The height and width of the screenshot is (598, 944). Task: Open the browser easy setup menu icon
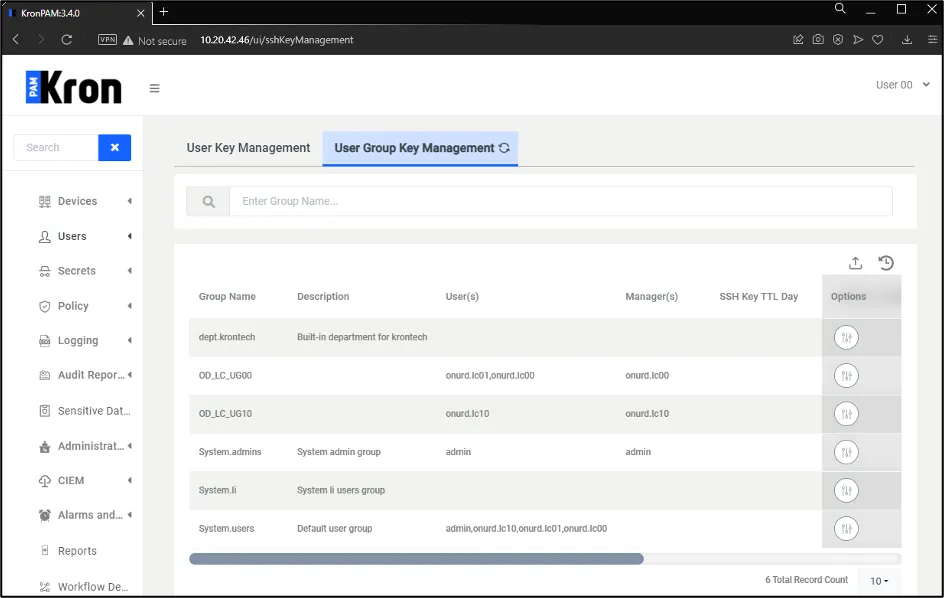(933, 40)
